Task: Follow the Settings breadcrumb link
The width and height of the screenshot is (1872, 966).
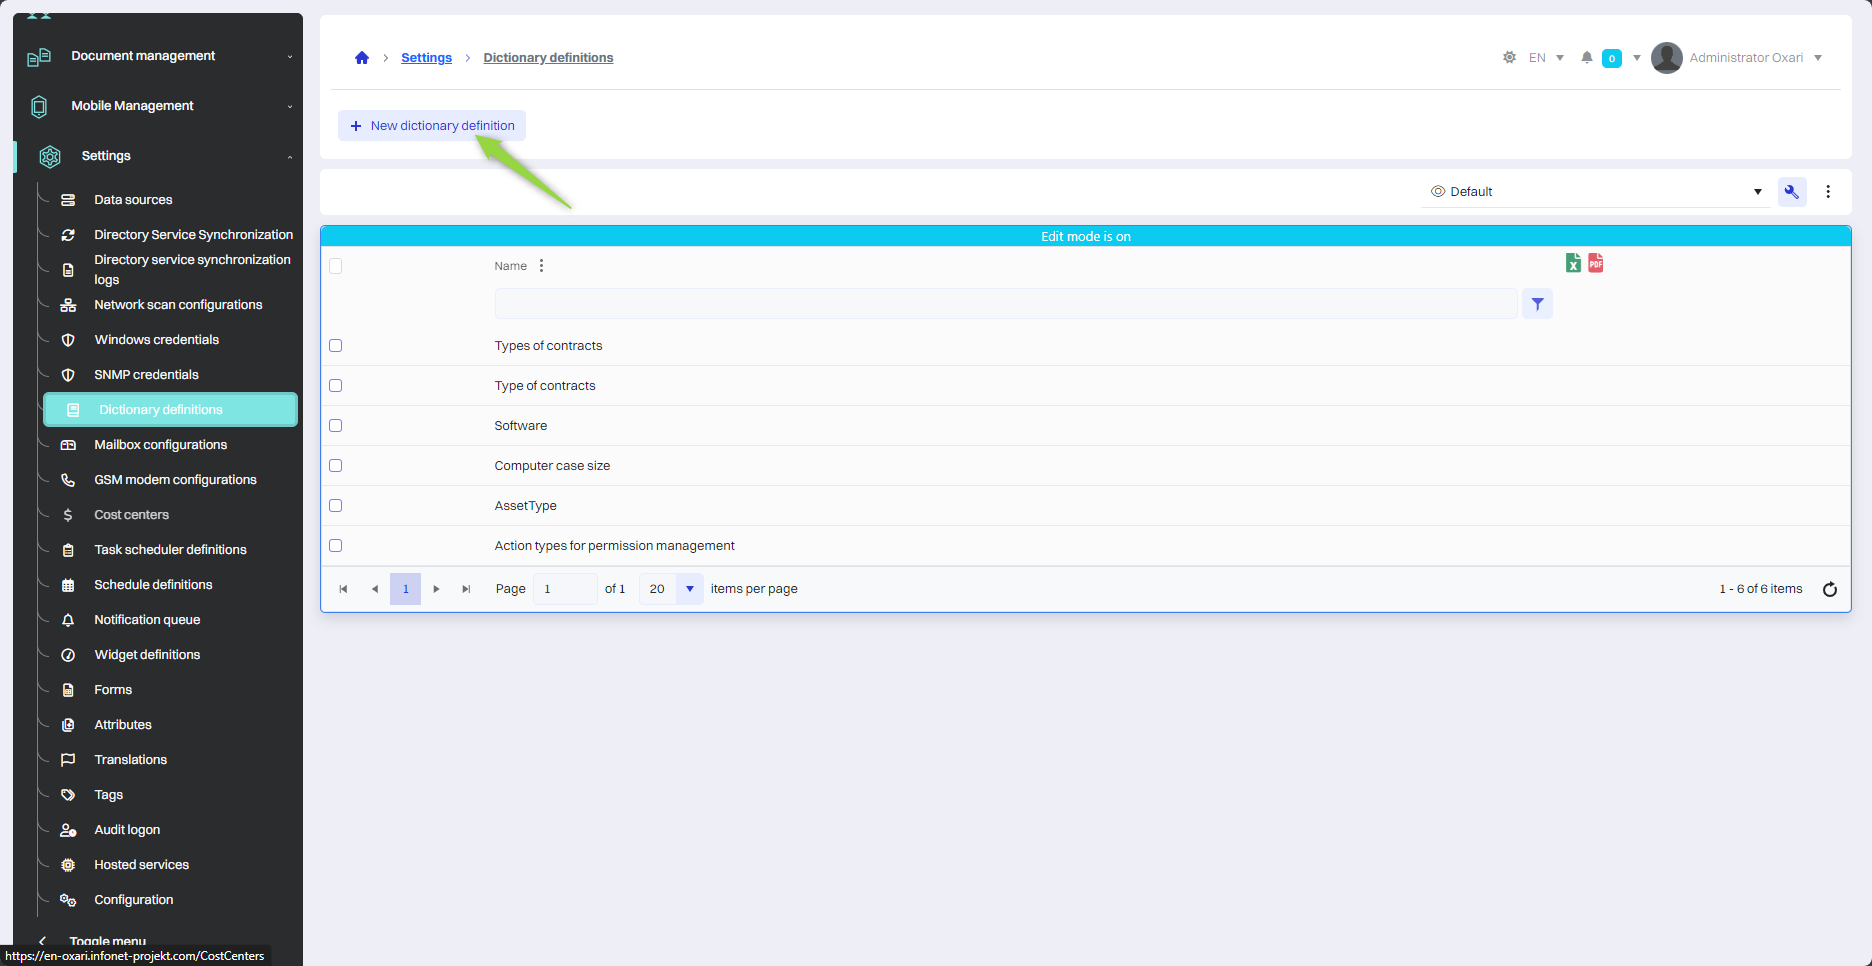Action: point(426,58)
